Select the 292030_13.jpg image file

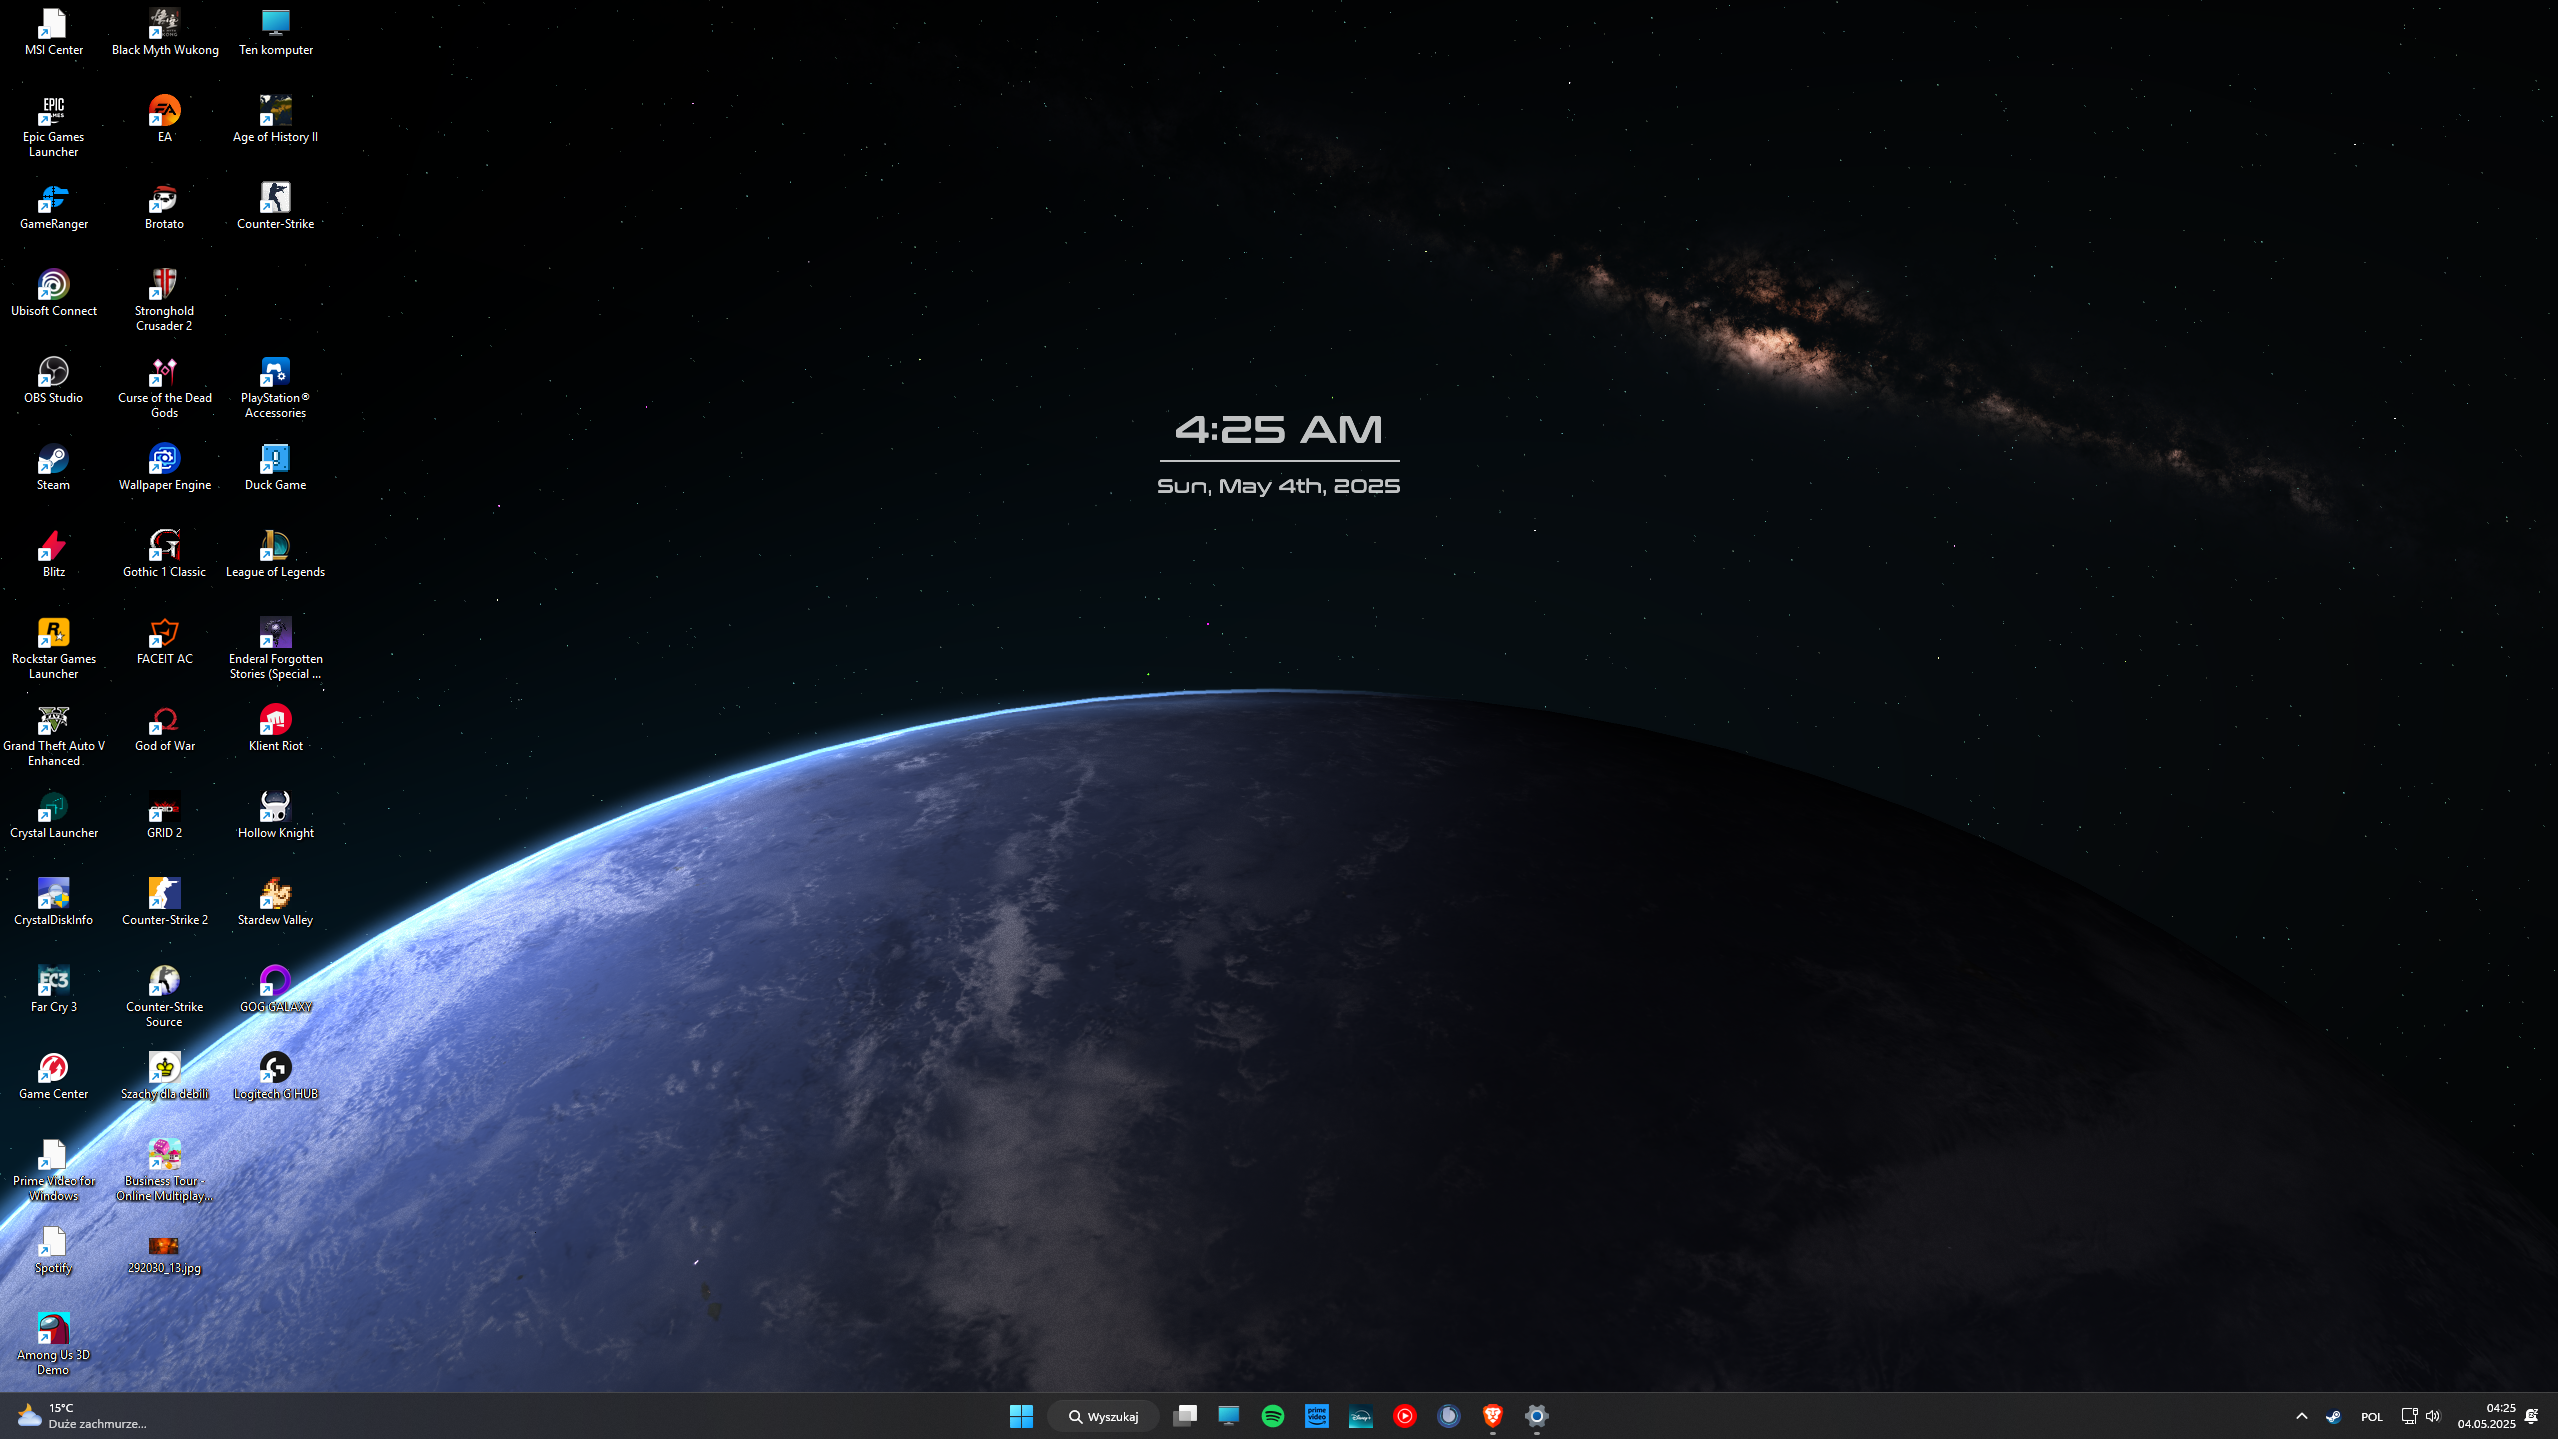(x=165, y=1254)
